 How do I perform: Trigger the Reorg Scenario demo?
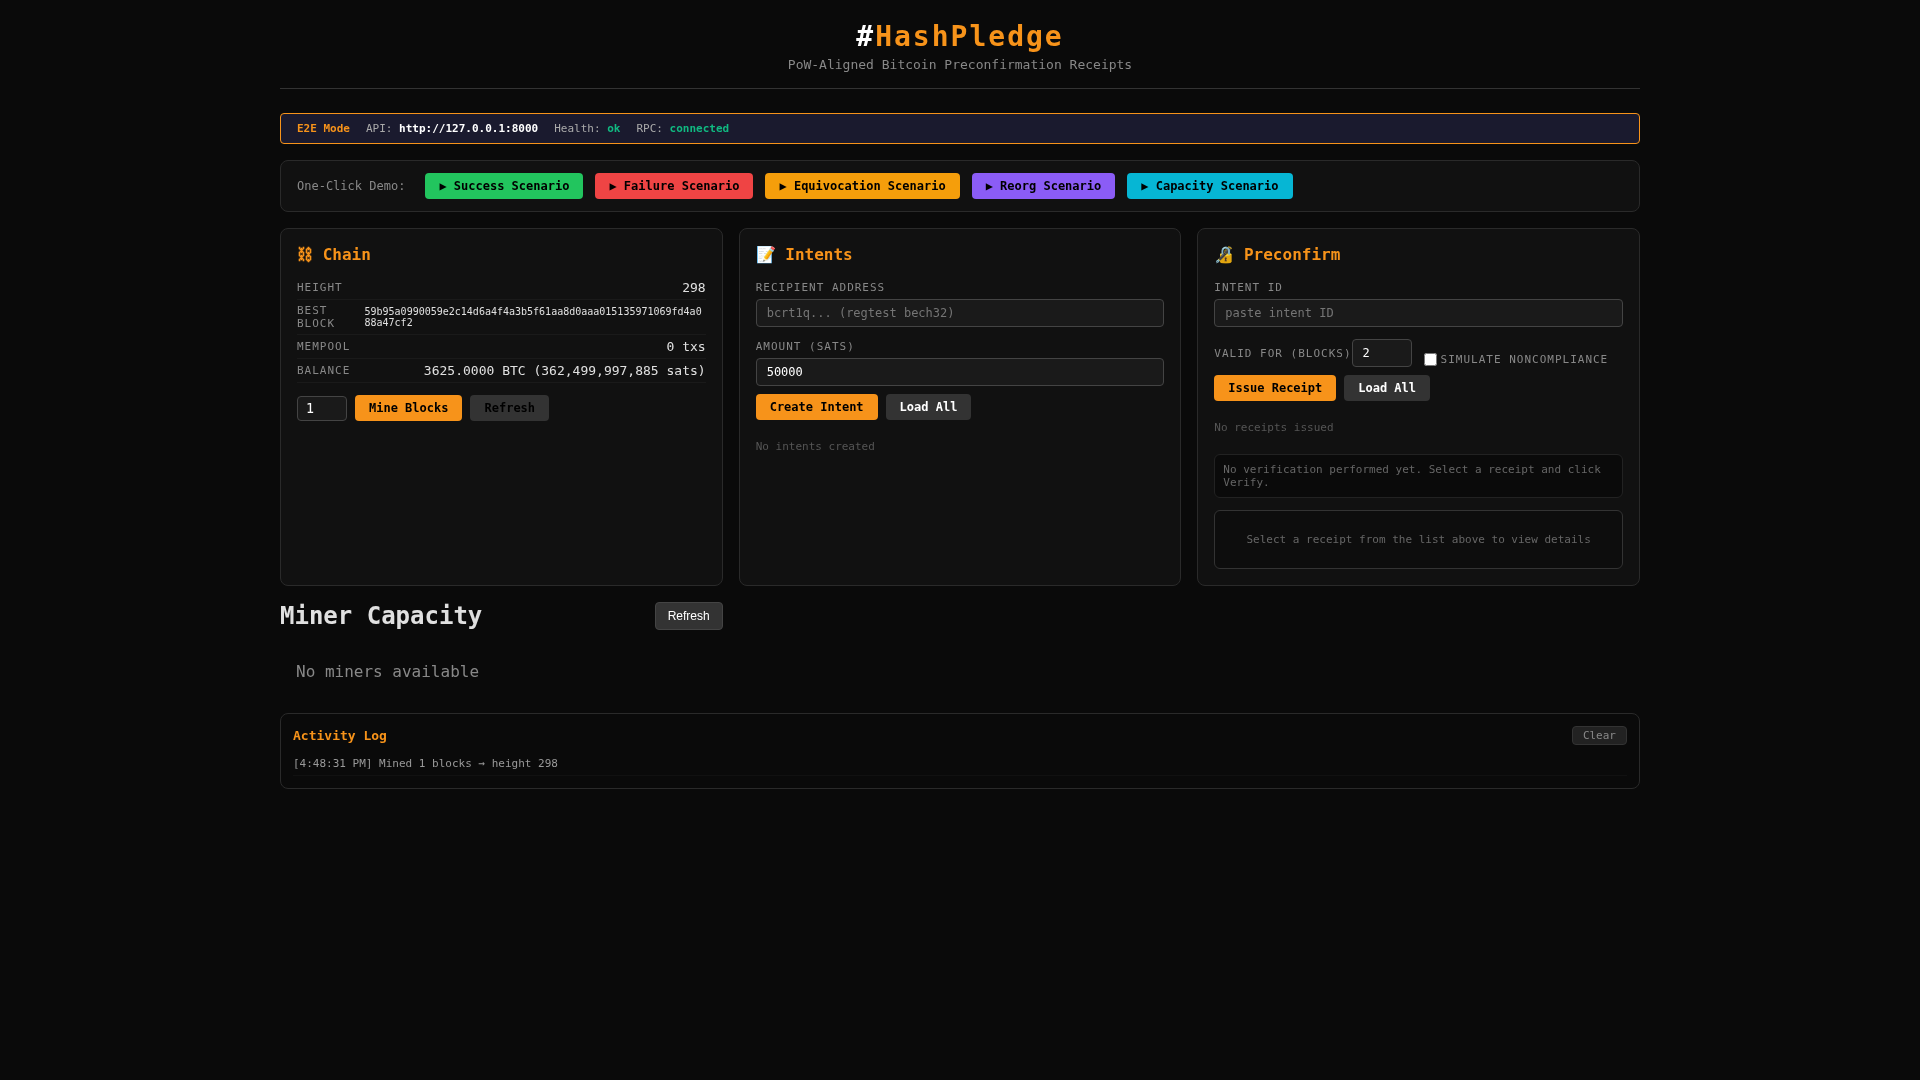coord(1043,186)
